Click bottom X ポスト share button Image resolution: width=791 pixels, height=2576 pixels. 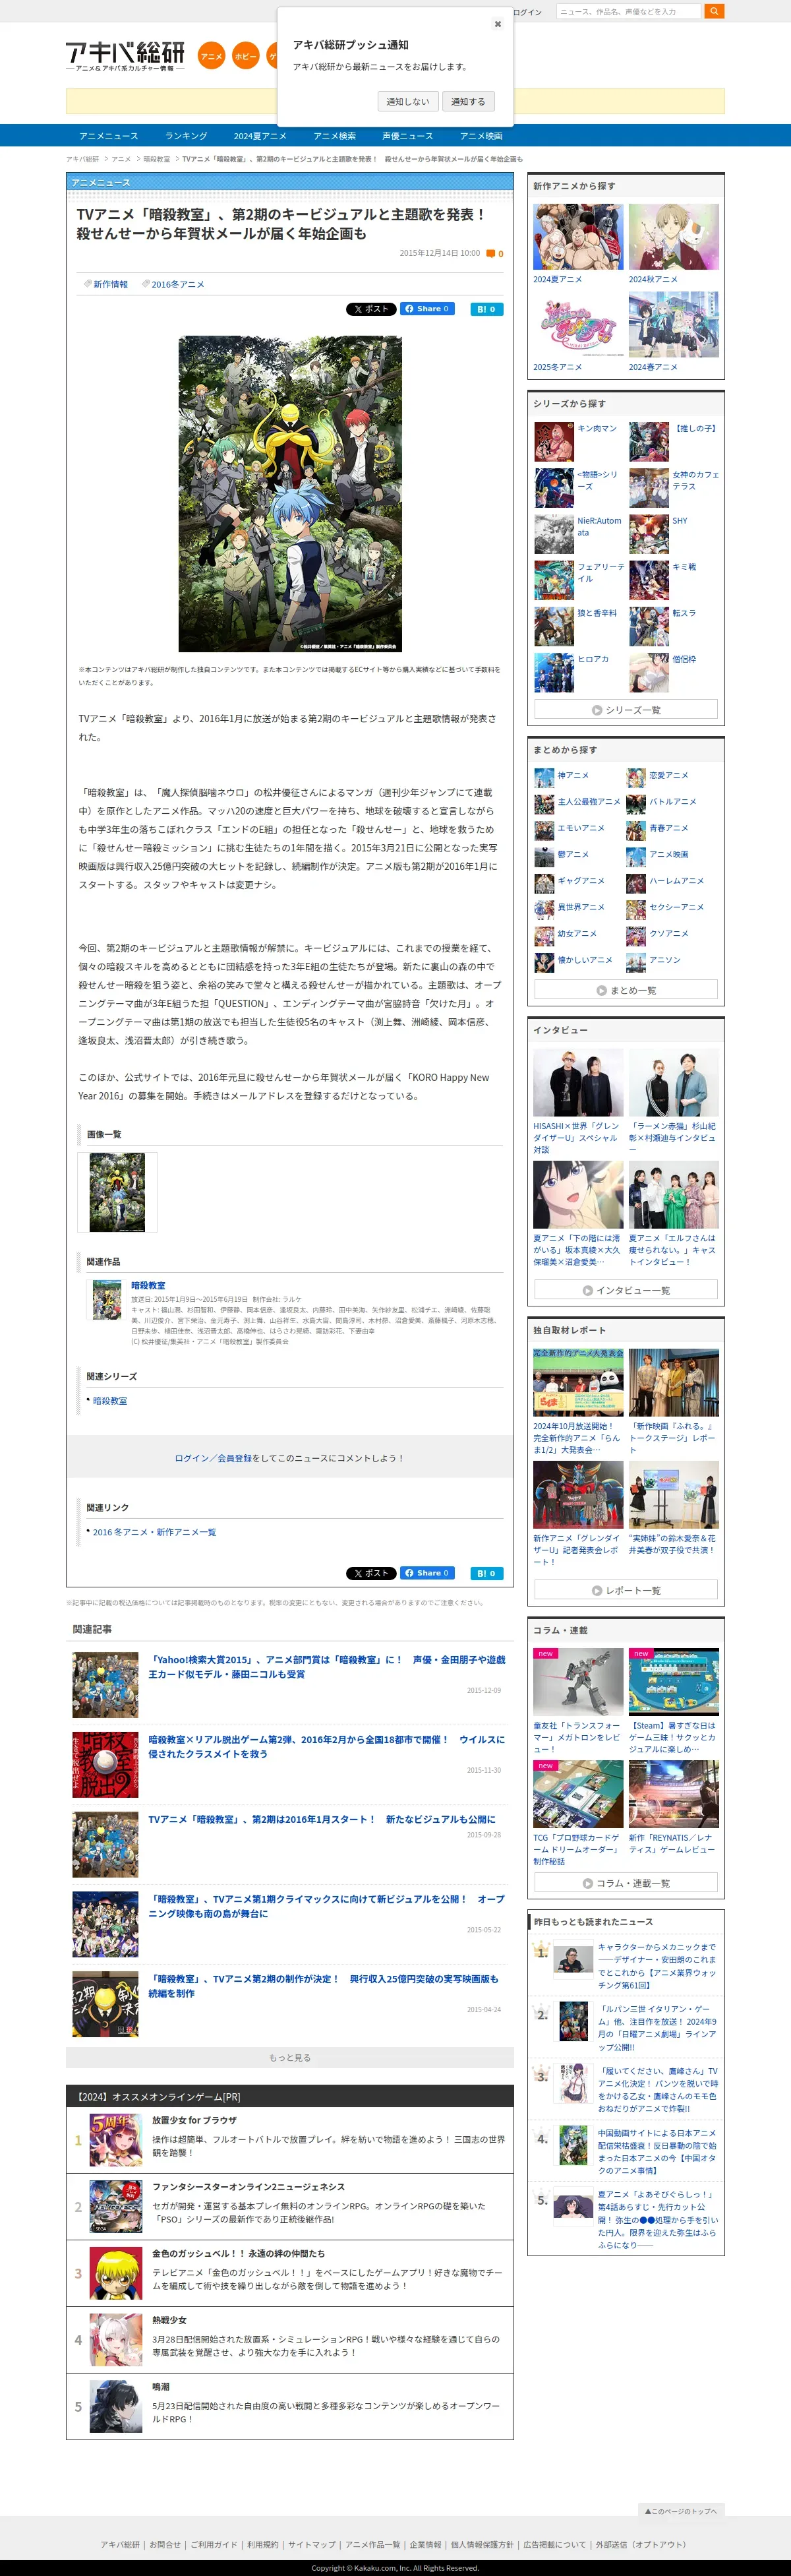(x=370, y=1573)
